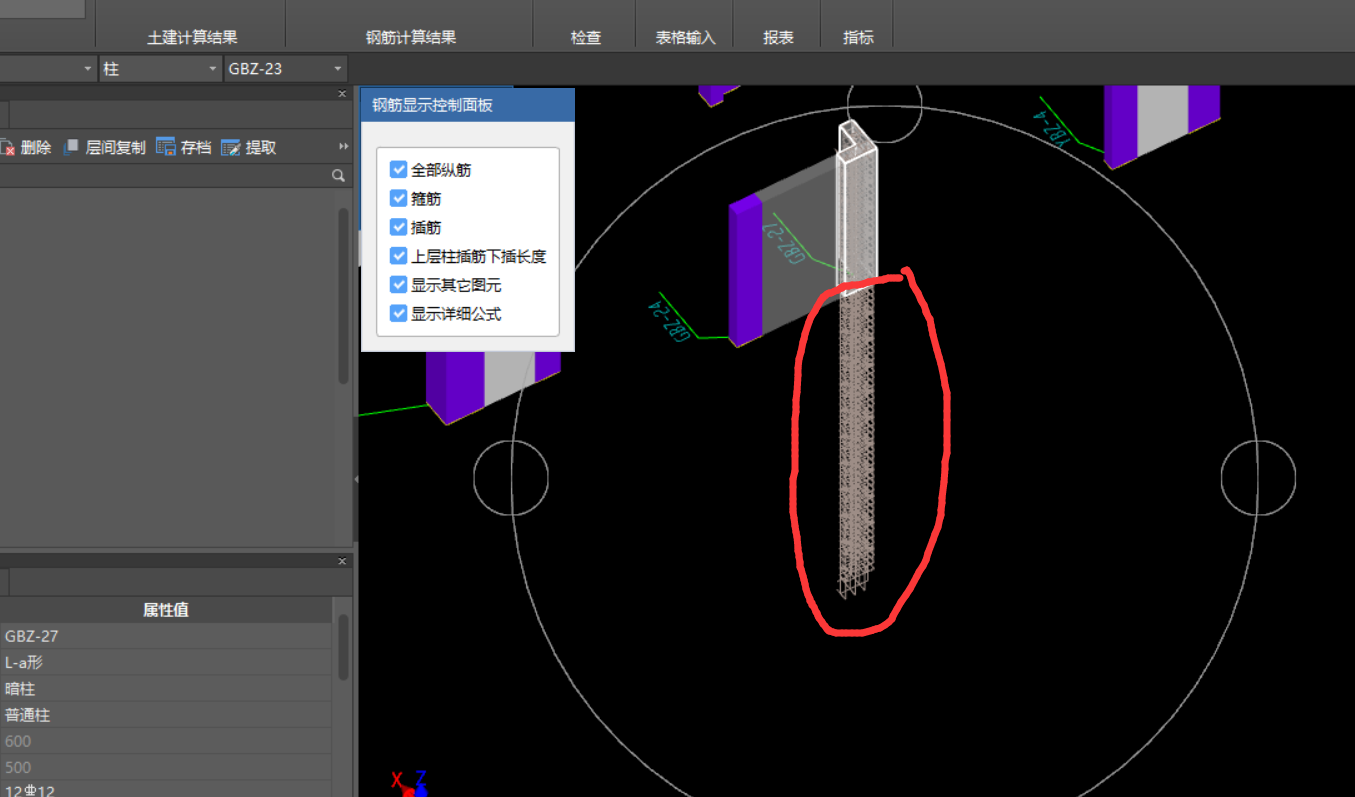The width and height of the screenshot is (1355, 797).
Task: Open the 钢筋计算结果 ribbon group
Action: pos(411,37)
